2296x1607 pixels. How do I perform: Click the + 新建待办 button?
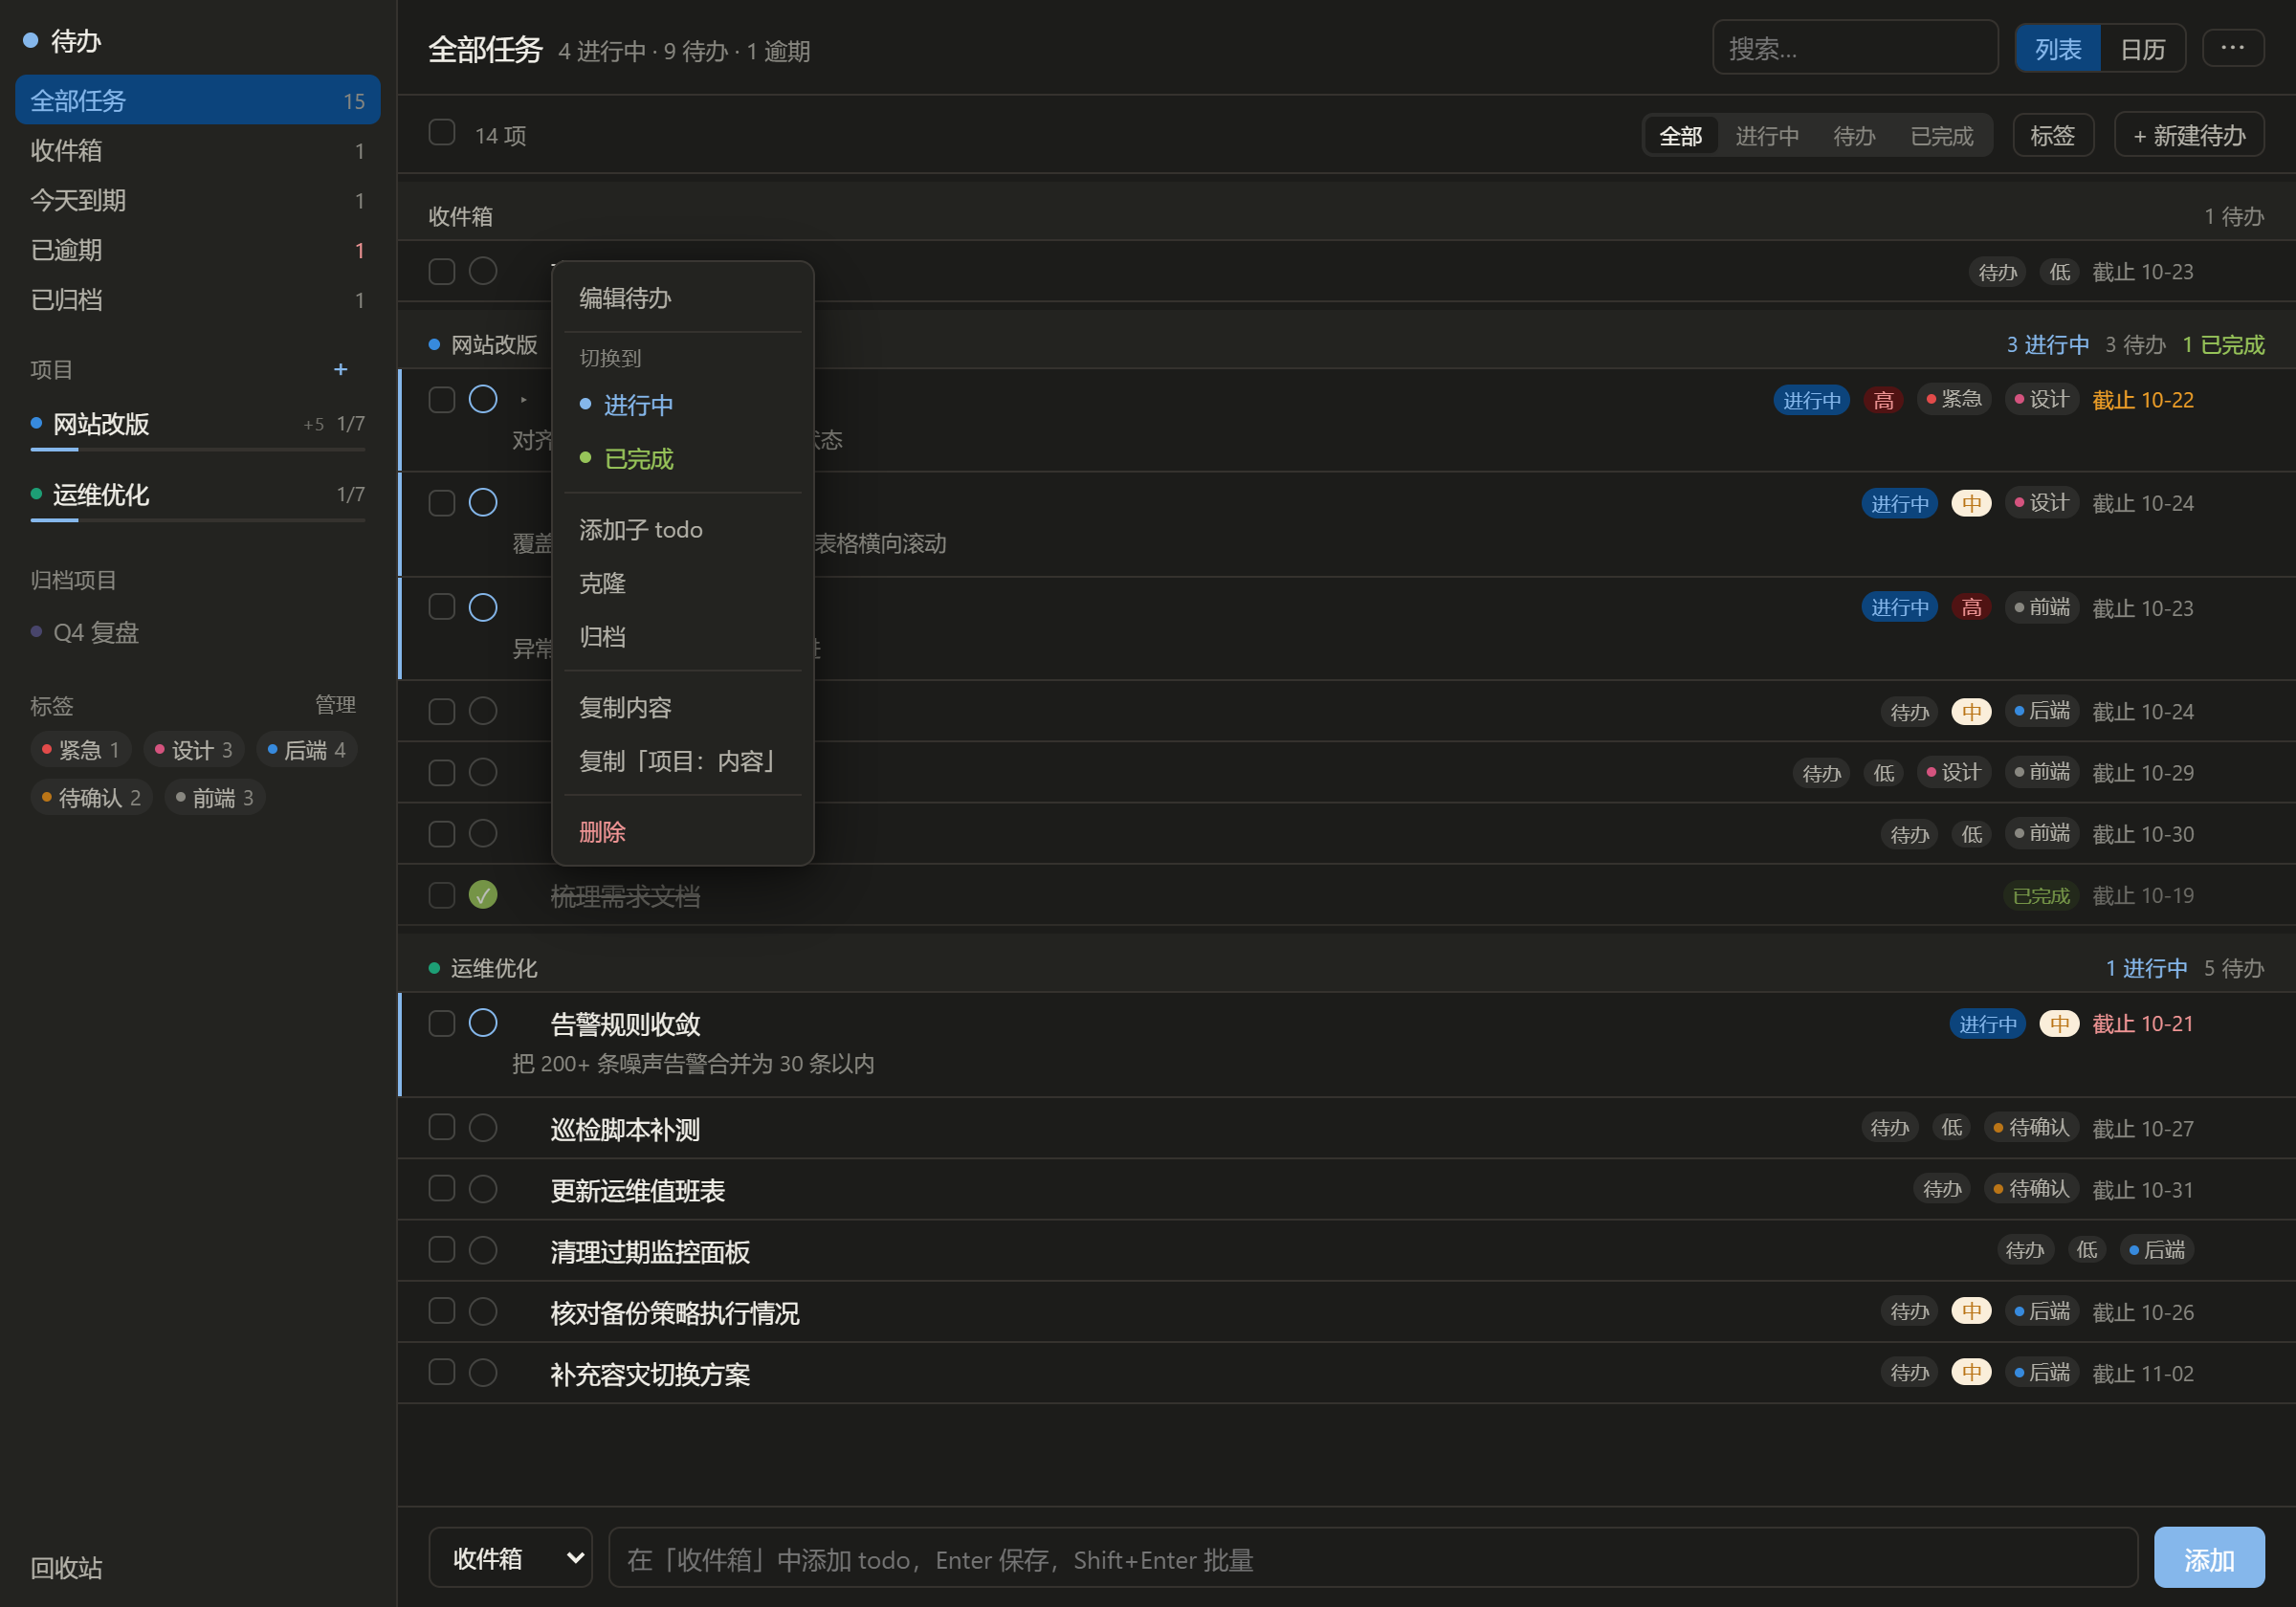tap(2189, 135)
